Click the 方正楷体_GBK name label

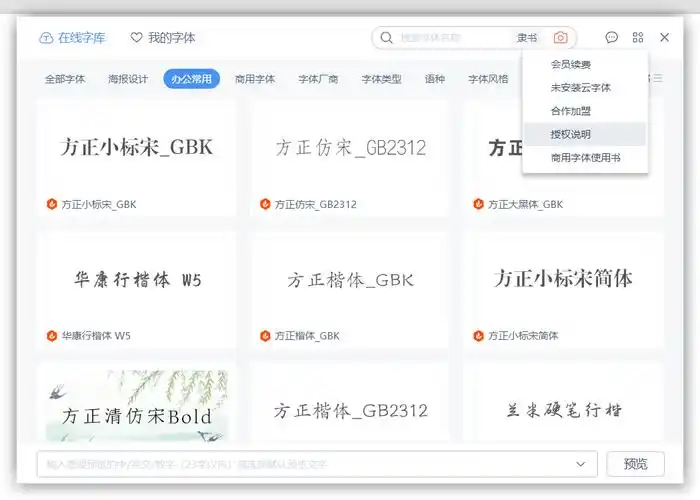pos(307,336)
